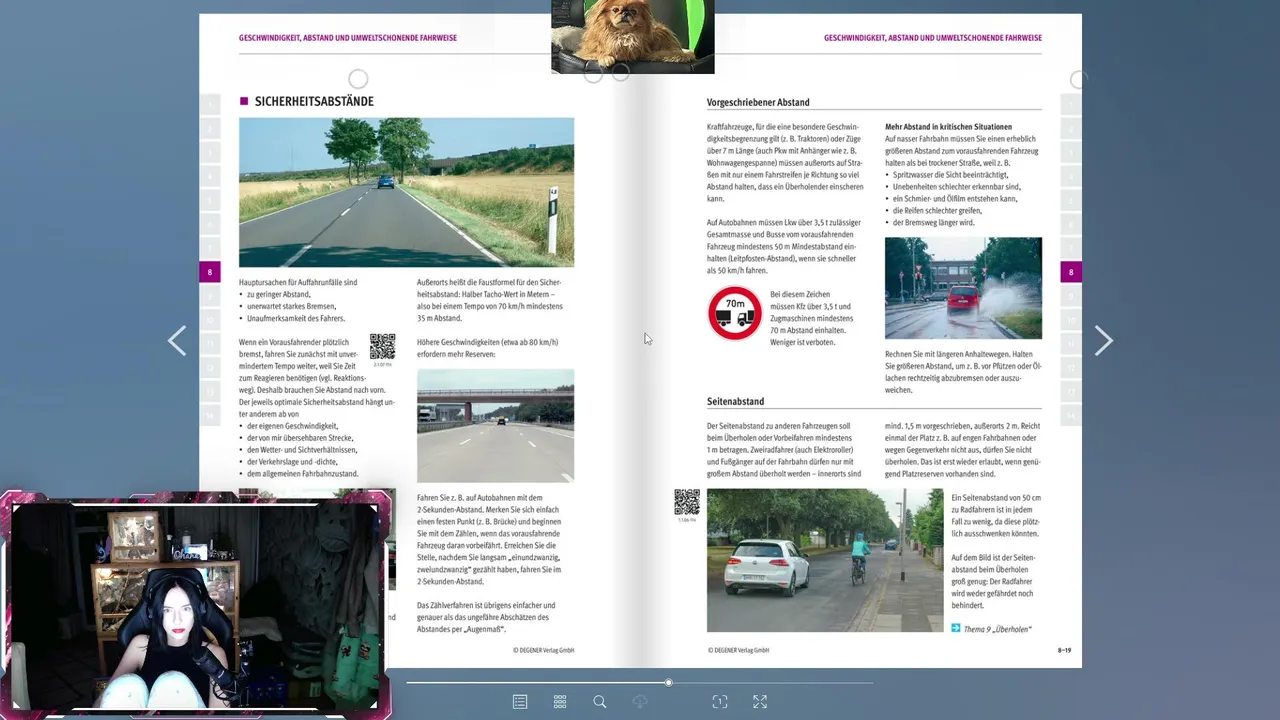The image size is (1280, 720).
Task: Select chapter tab 9 on right edge
Action: [x=1071, y=295]
